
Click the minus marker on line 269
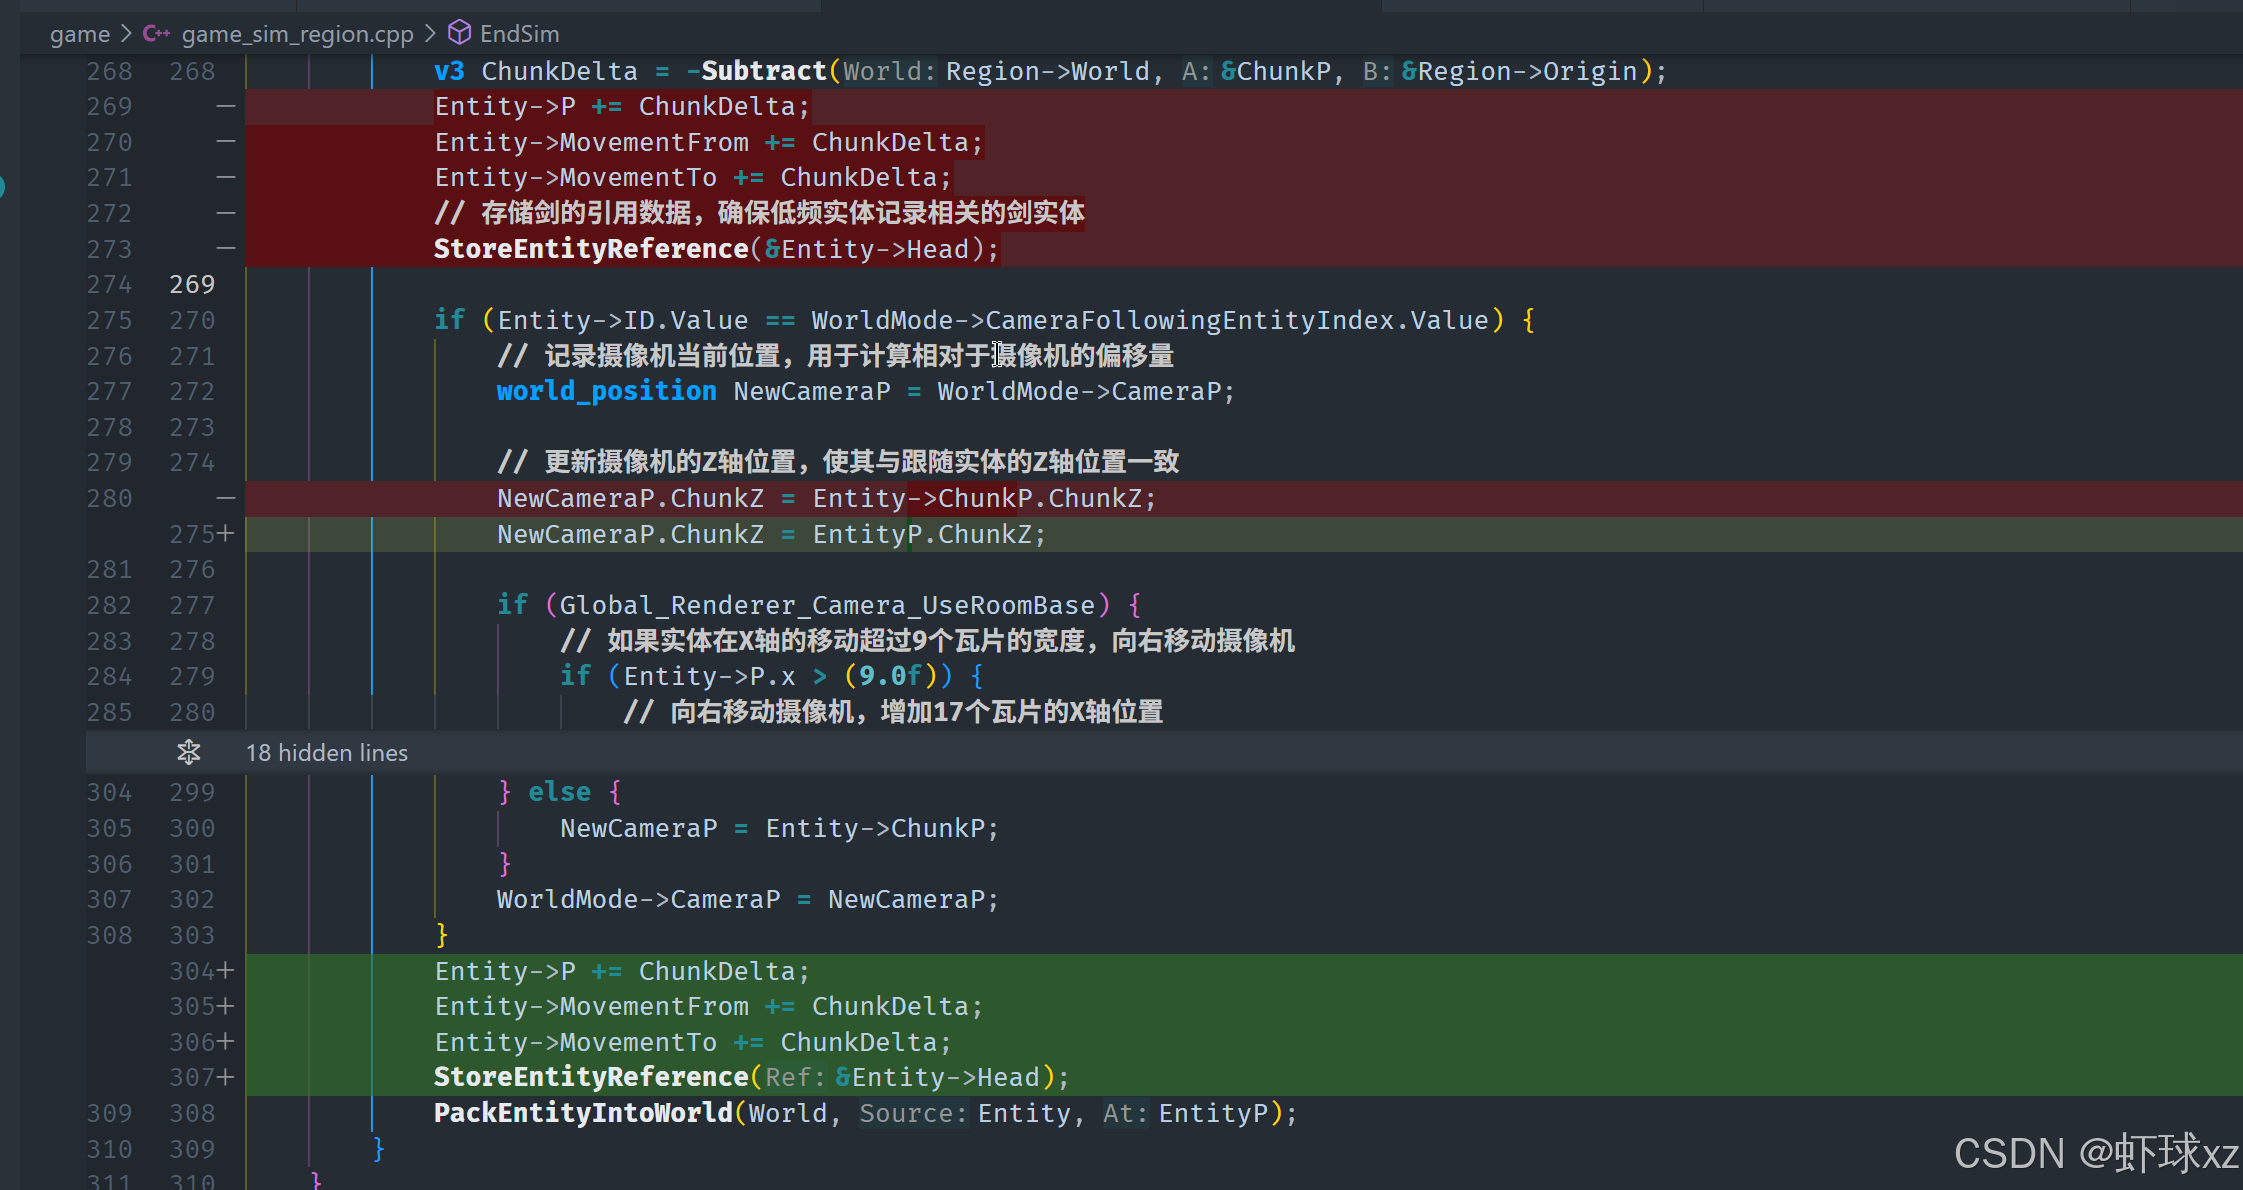[226, 106]
